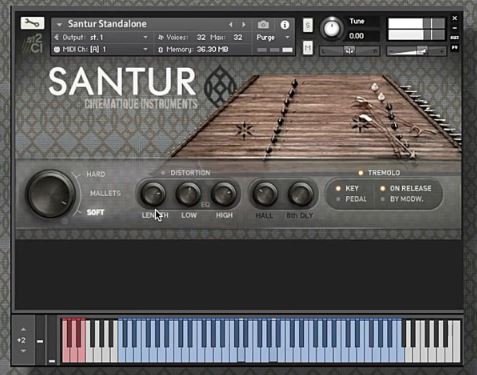Increase keyboard octave with up arrow
Image resolution: width=477 pixels, height=375 pixels.
(23, 329)
